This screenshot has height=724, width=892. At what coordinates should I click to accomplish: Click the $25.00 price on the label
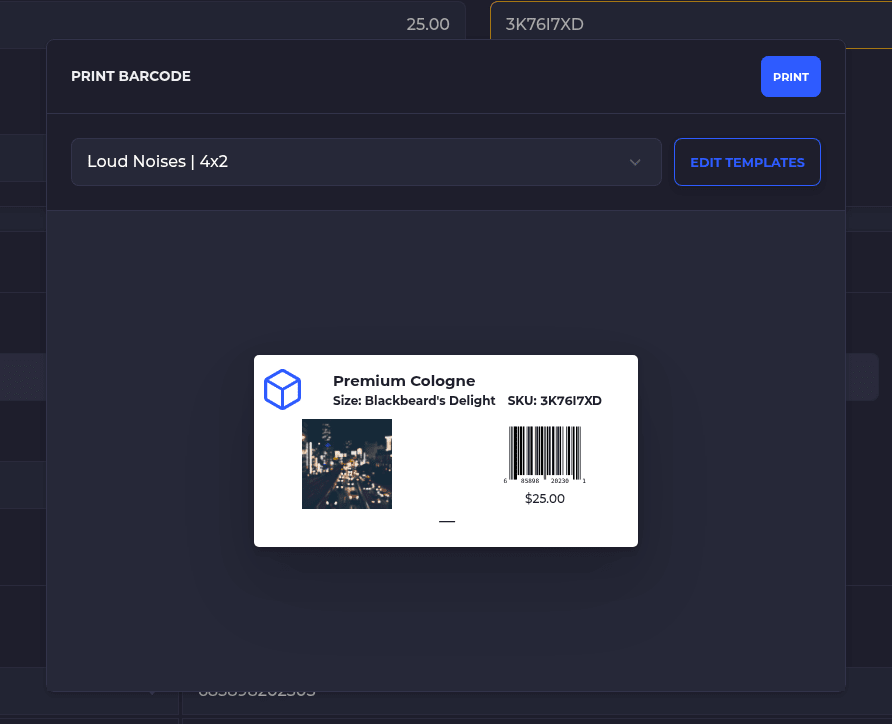click(x=544, y=499)
